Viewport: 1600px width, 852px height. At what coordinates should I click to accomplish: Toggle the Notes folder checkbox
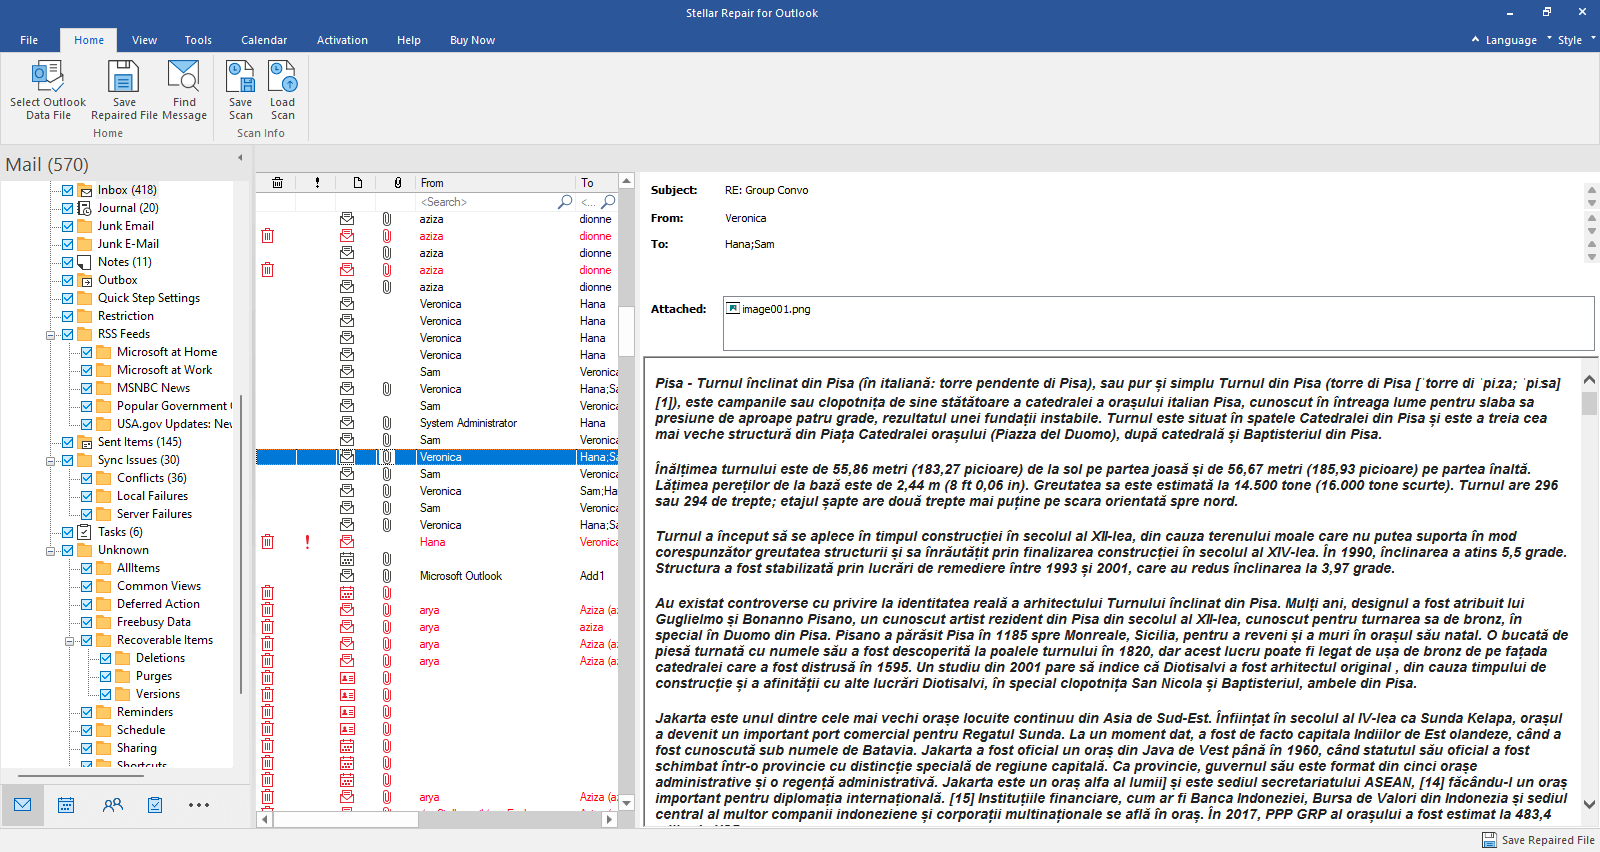[67, 262]
